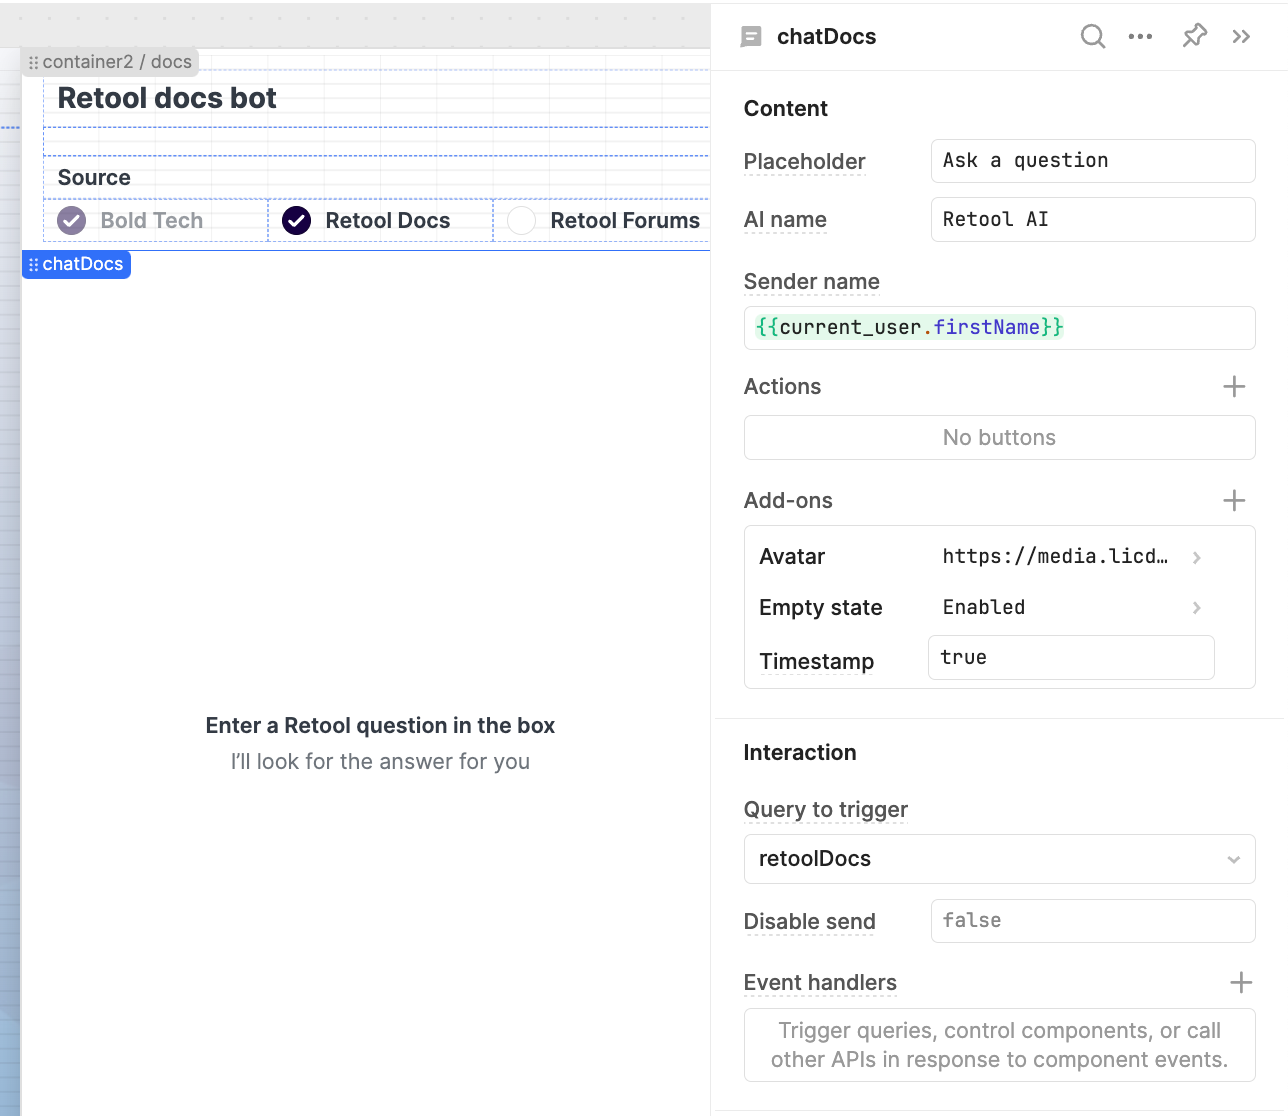Image resolution: width=1288 pixels, height=1116 pixels.
Task: Click 'Enter a Retool question in the box' text
Action: coord(380,726)
